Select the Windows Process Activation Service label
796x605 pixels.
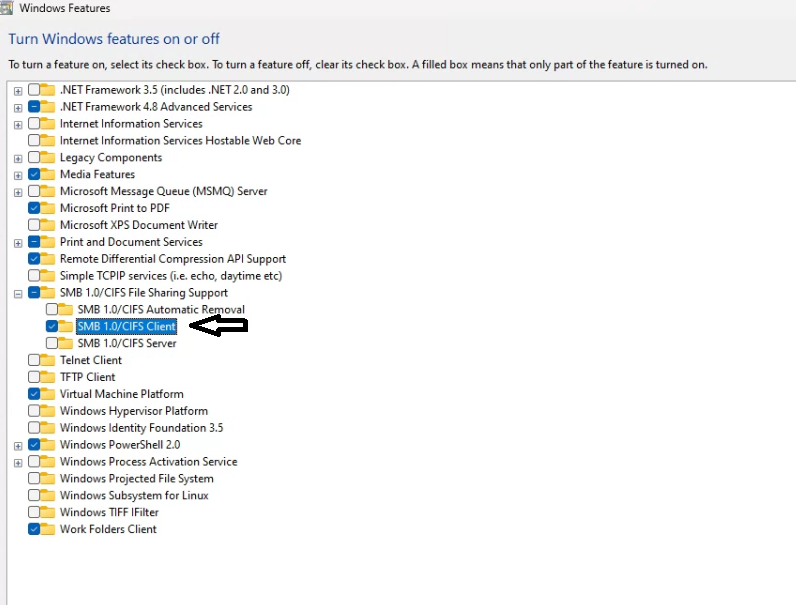click(x=149, y=461)
